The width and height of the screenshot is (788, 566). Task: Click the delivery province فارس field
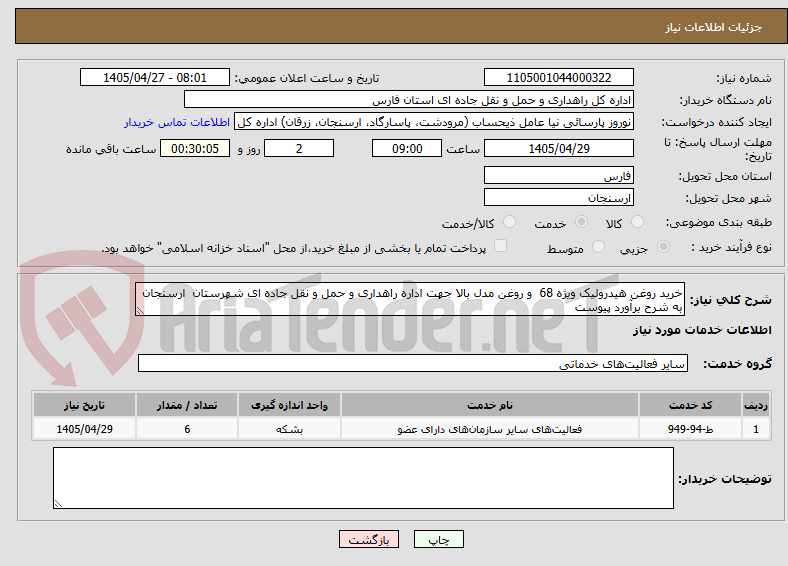point(559,175)
